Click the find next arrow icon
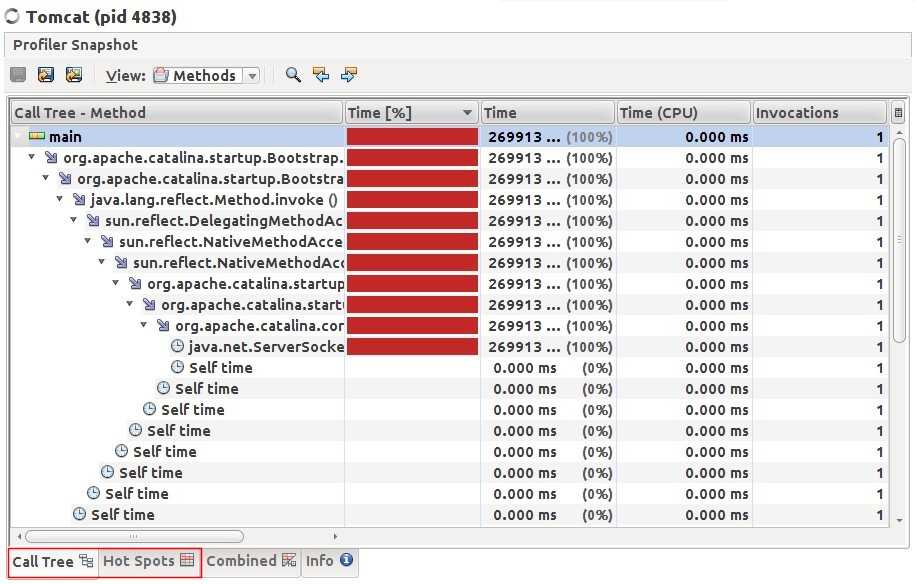The height and width of the screenshot is (584, 916). [x=349, y=75]
